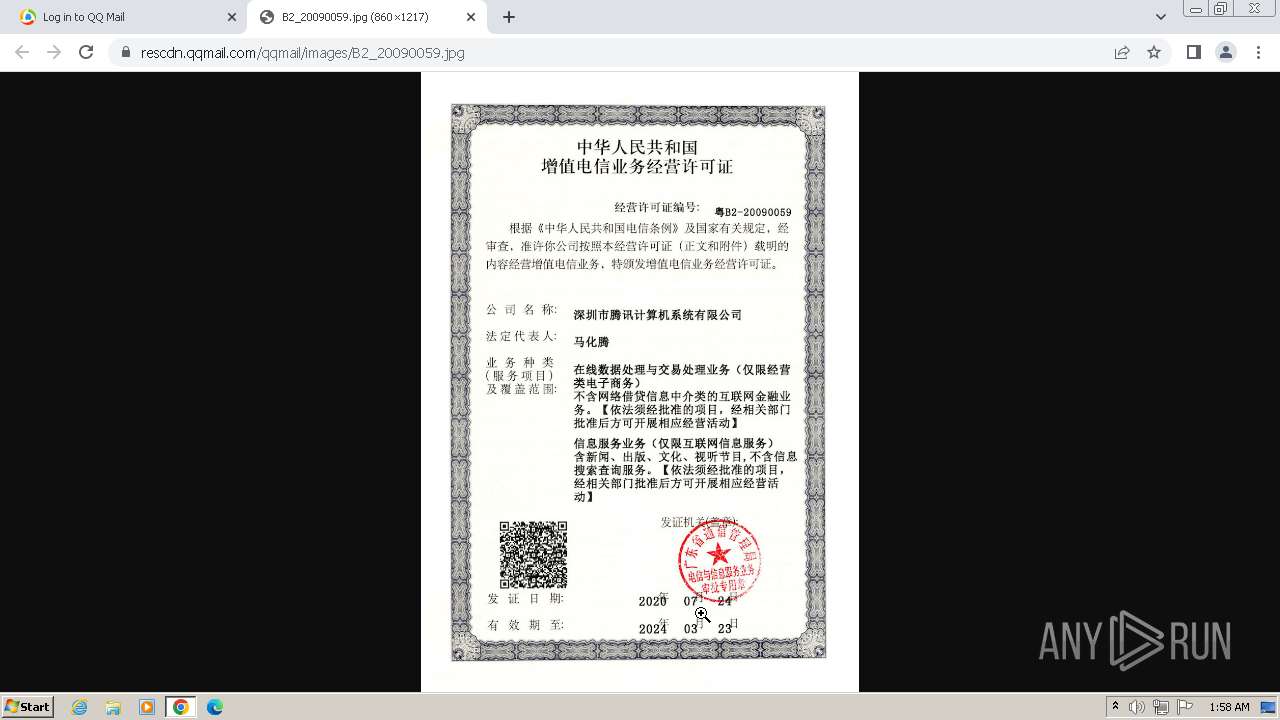Reload the current page
The width and height of the screenshot is (1280, 720).
click(x=86, y=52)
